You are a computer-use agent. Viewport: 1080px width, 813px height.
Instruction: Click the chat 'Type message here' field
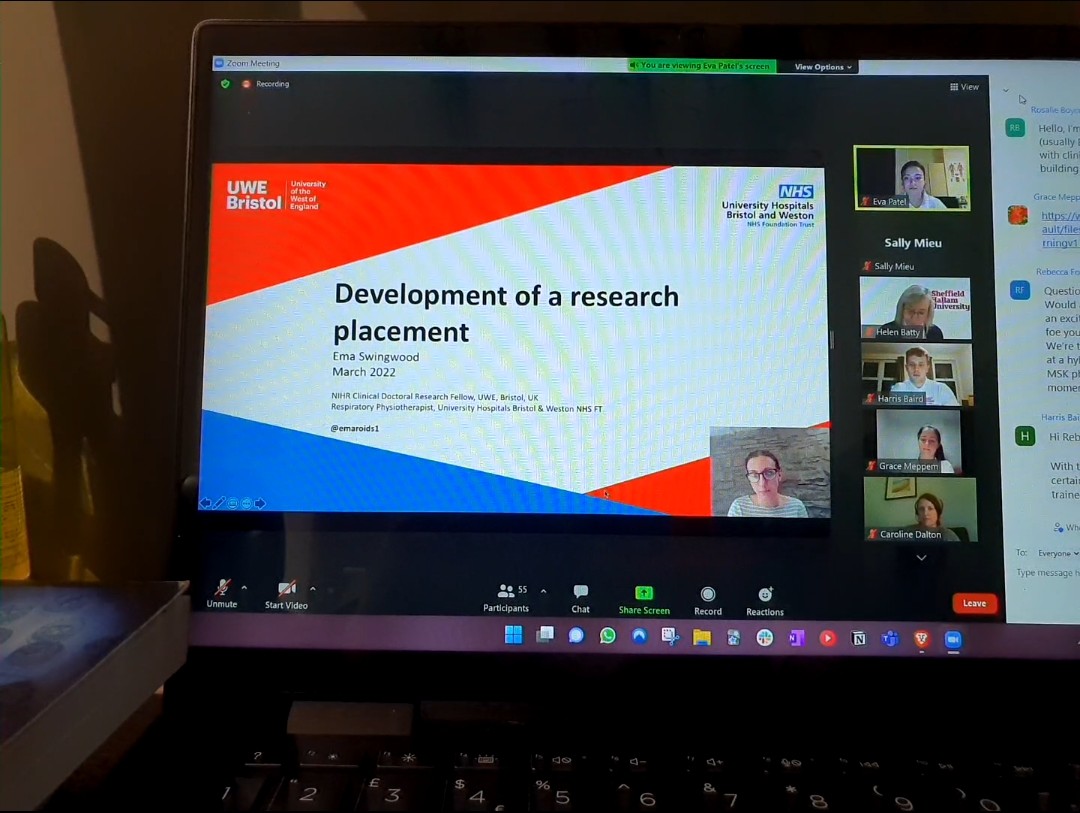tap(1046, 573)
